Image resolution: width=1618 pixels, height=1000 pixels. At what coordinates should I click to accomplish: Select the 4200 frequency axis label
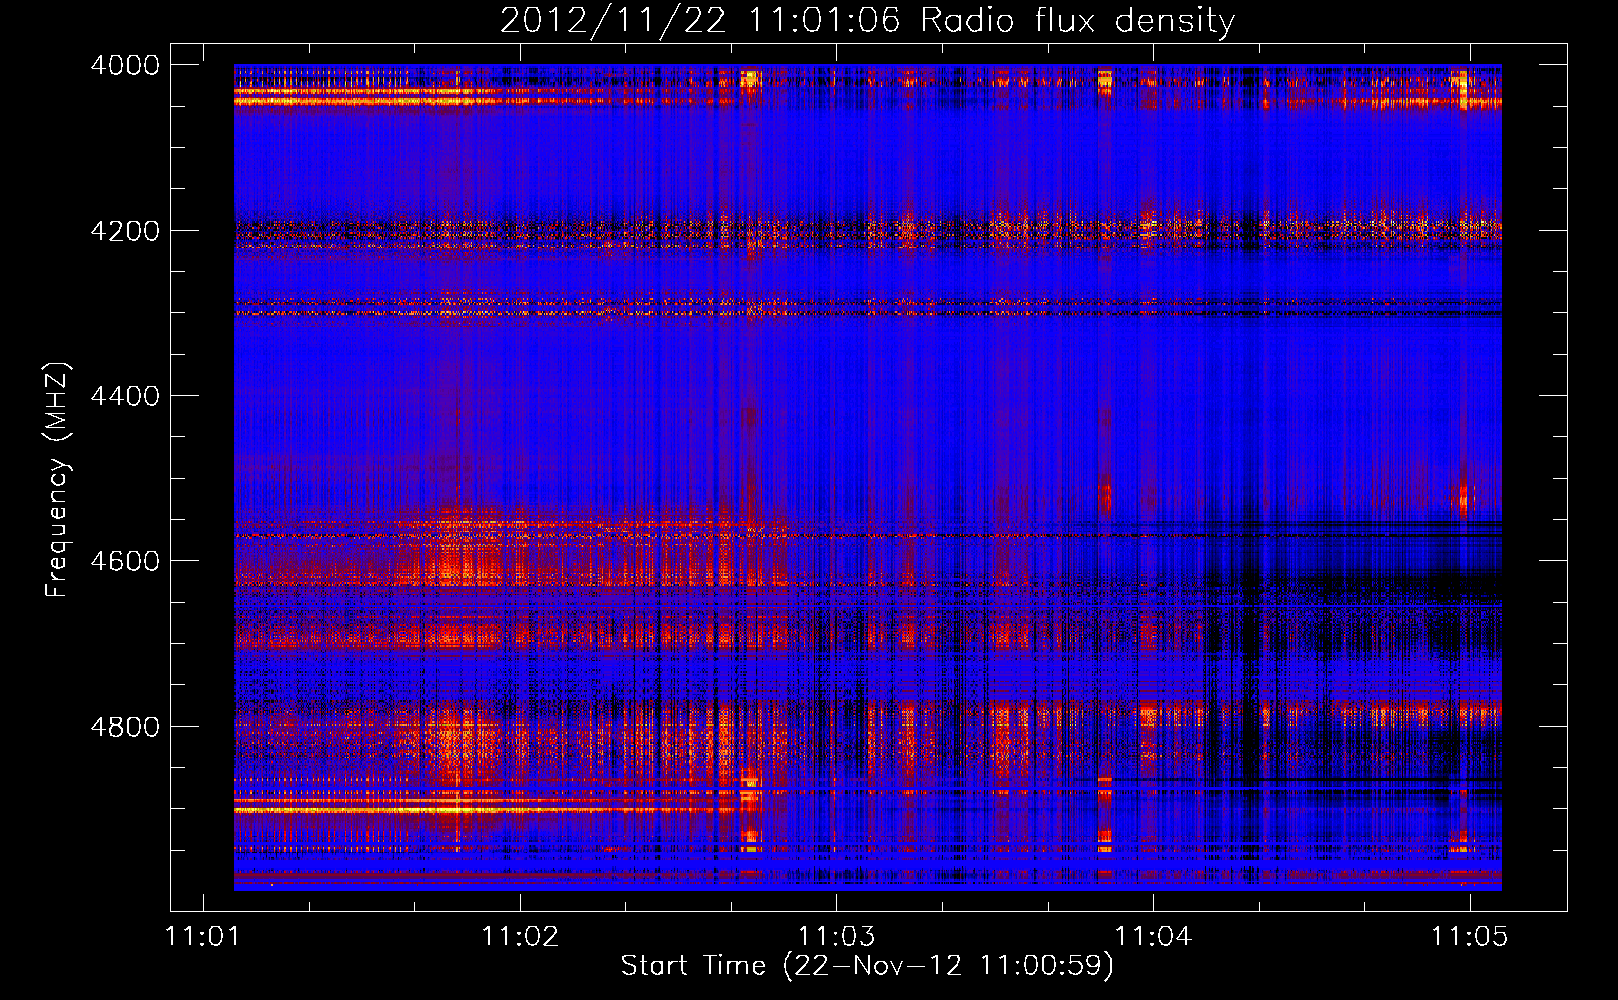tap(125, 231)
